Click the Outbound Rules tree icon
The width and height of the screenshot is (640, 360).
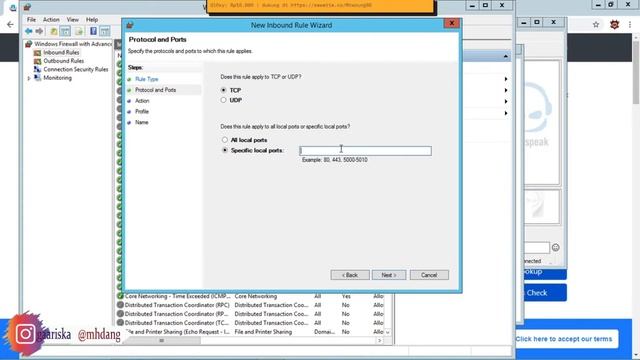coord(38,61)
